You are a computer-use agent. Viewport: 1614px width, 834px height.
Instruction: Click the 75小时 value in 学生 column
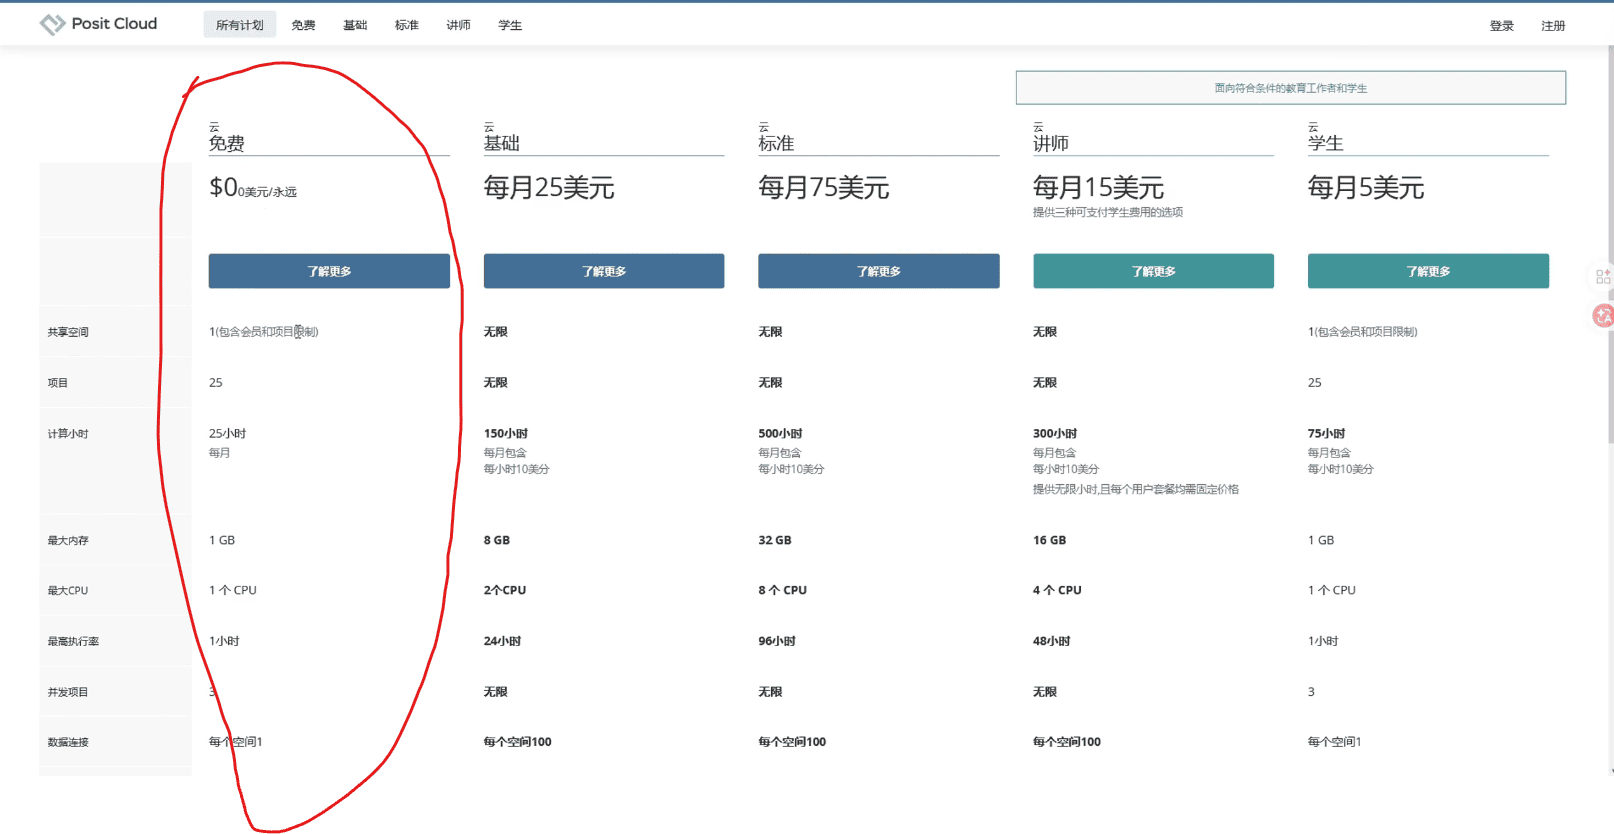tap(1326, 434)
